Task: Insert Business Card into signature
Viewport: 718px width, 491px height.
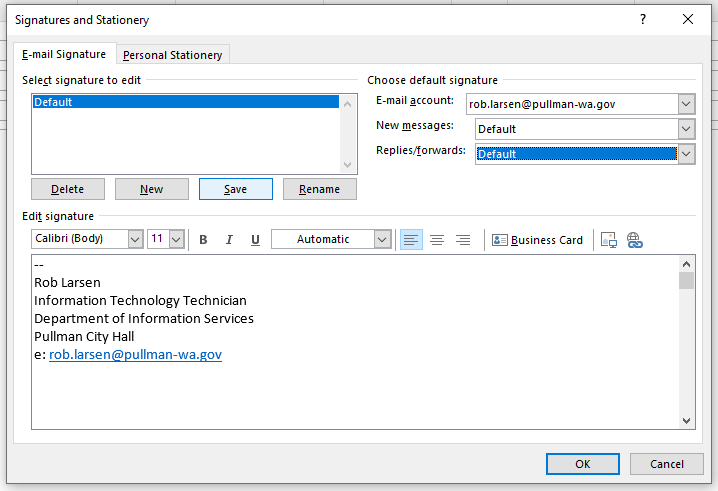Action: click(537, 240)
